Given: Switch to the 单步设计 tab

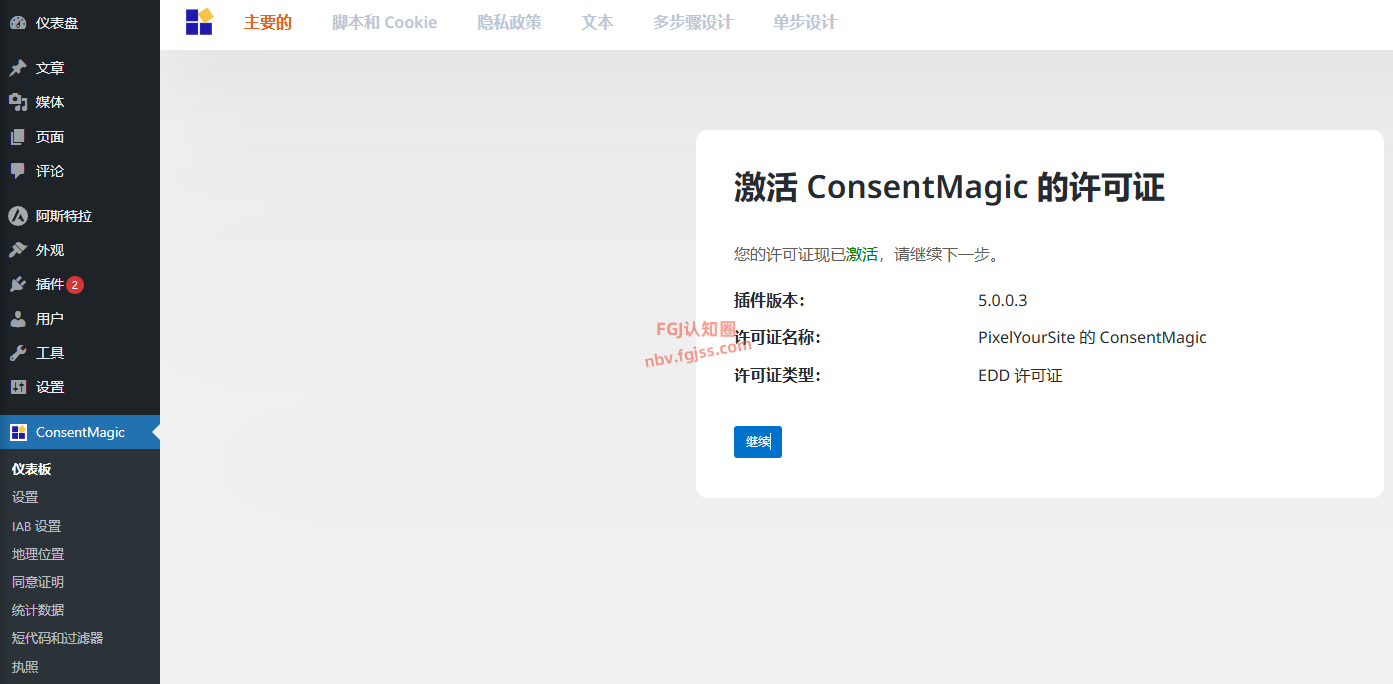Looking at the screenshot, I should (x=805, y=22).
